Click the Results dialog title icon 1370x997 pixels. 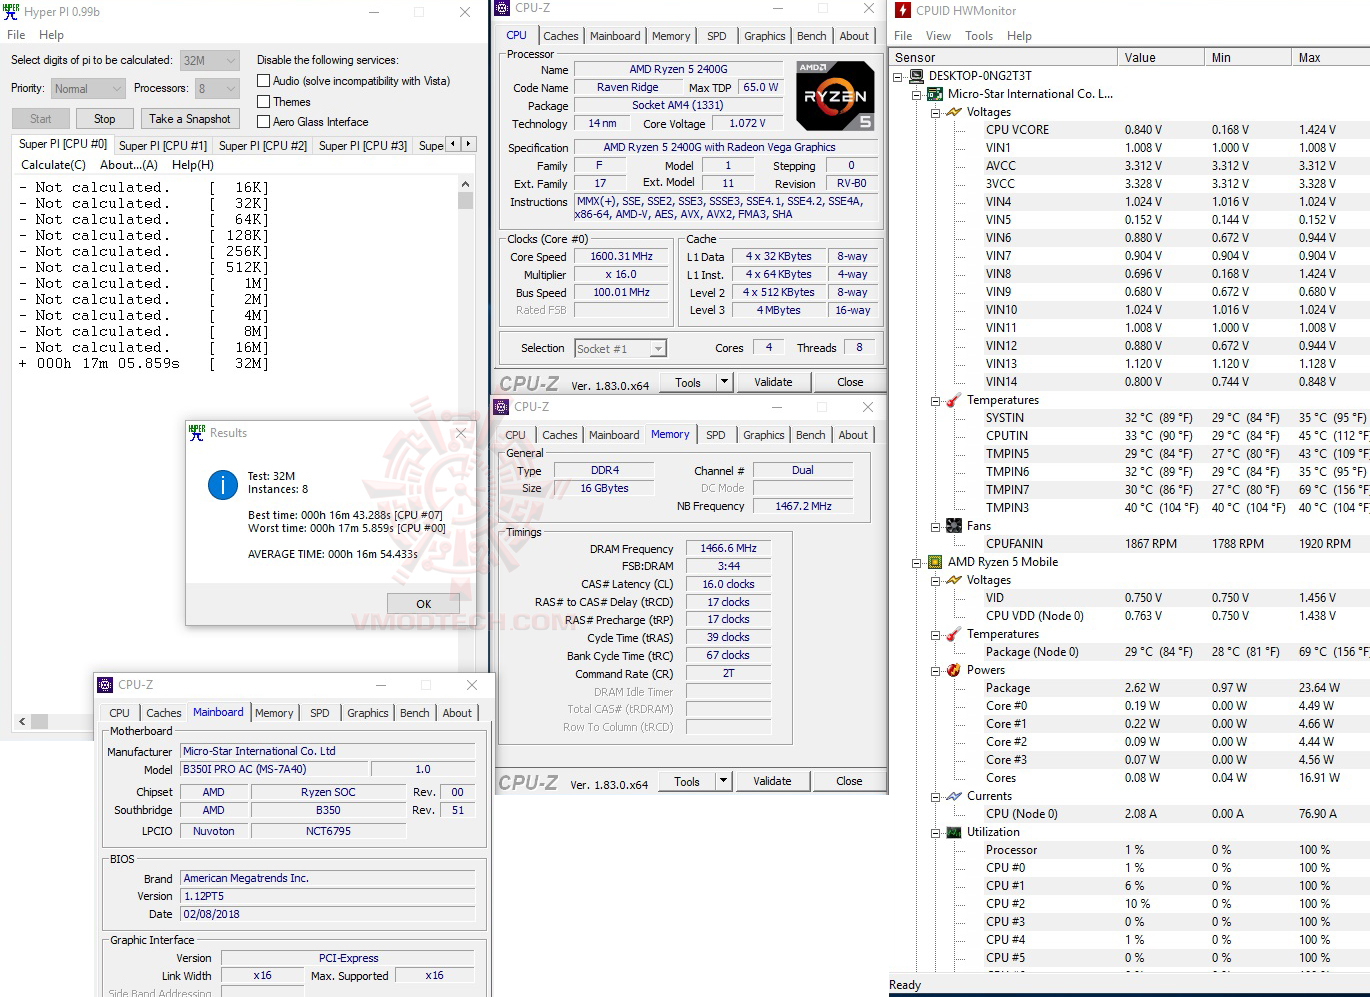coord(197,432)
